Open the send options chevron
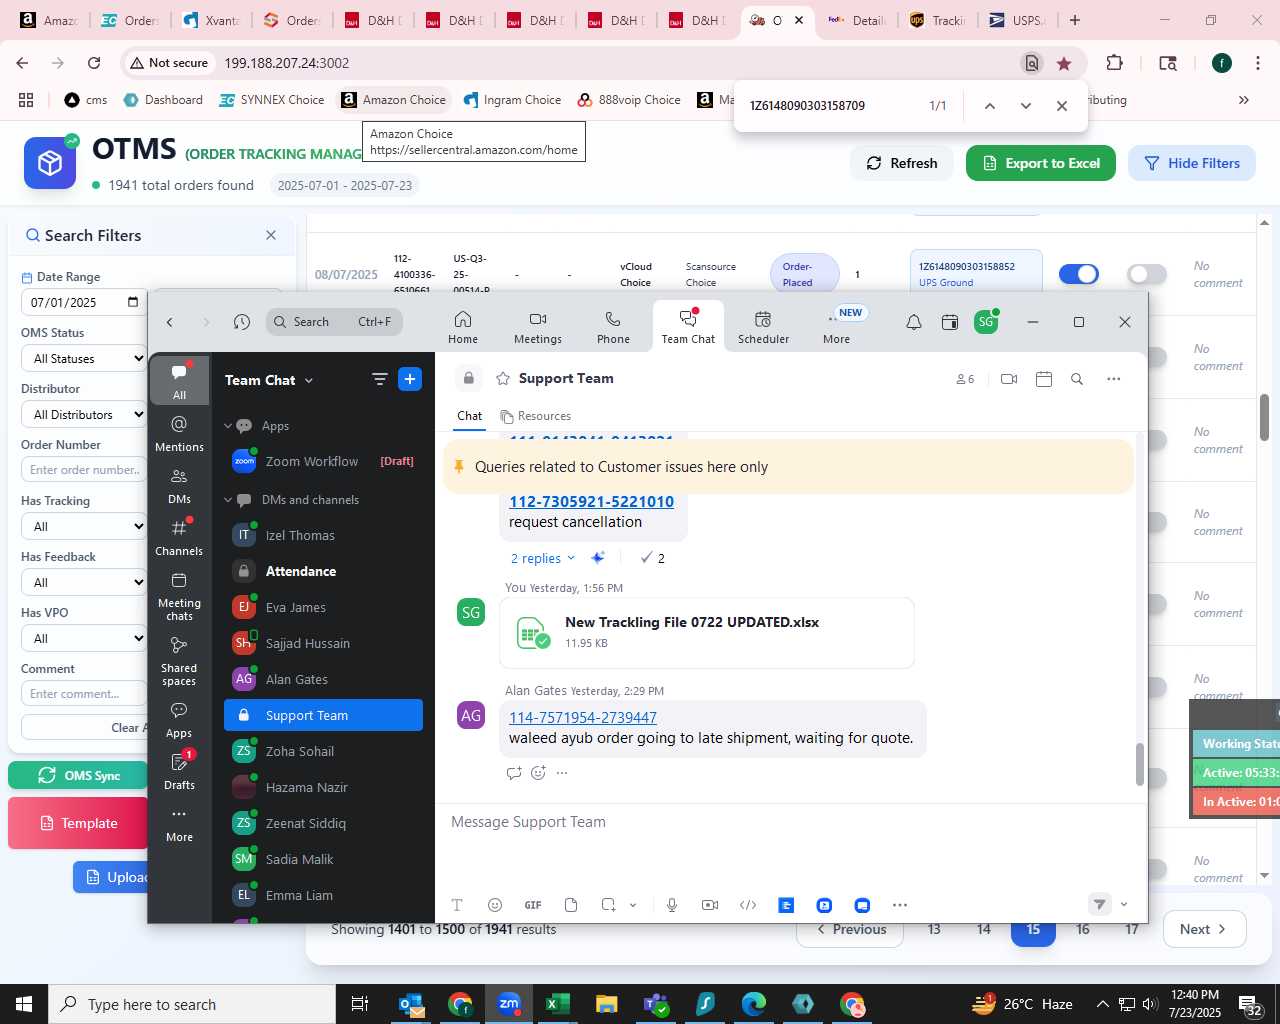Viewport: 1280px width, 1024px height. click(1124, 905)
